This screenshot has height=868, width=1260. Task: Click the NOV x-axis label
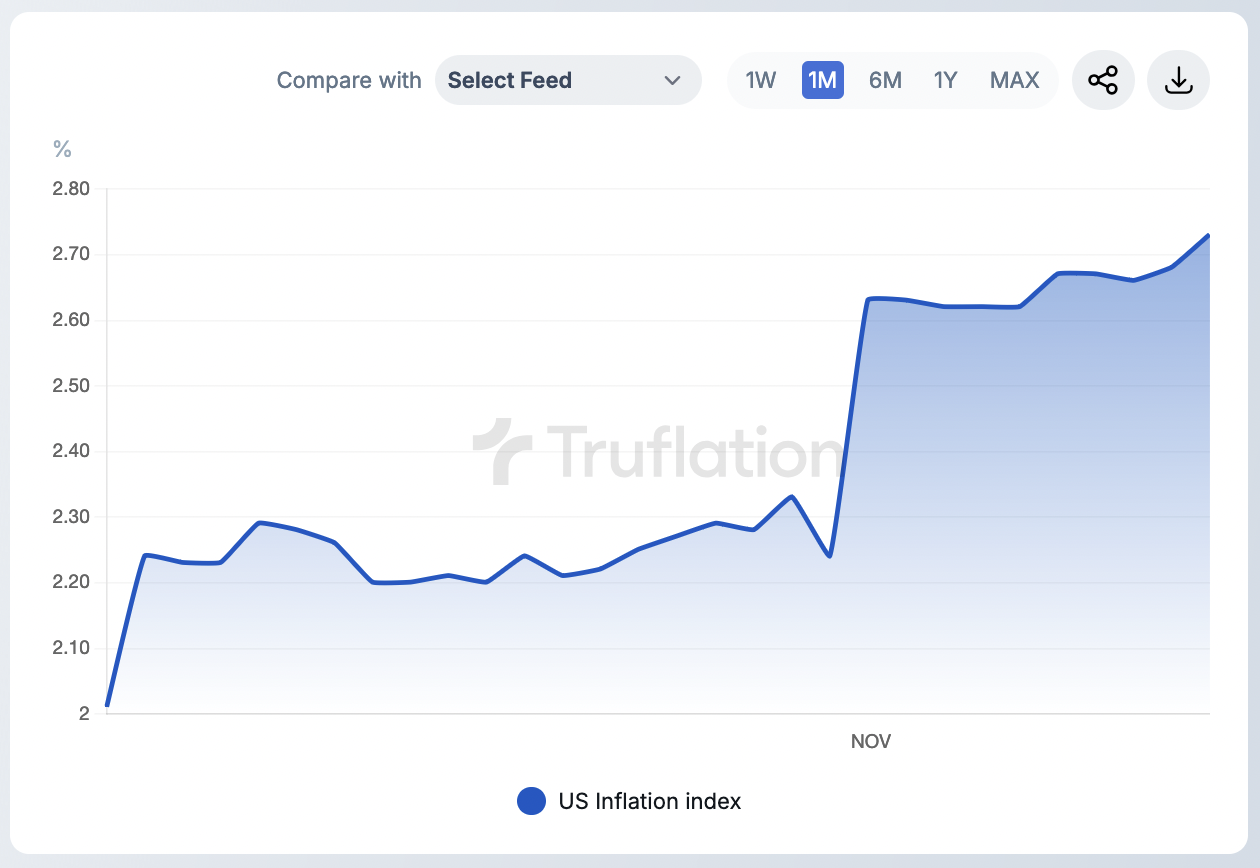[x=870, y=741]
